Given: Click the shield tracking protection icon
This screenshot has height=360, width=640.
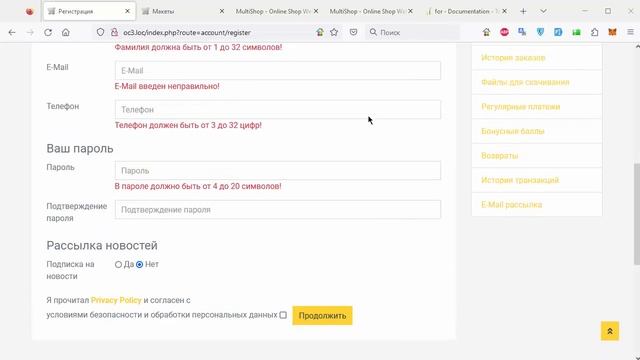Looking at the screenshot, I should coord(100,32).
